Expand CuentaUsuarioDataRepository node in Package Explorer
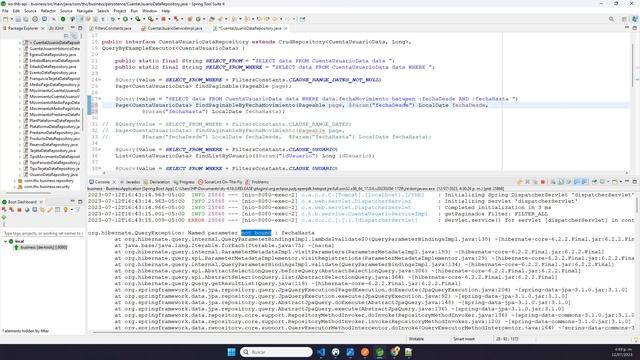This screenshot has height=360, width=640. click(20, 42)
